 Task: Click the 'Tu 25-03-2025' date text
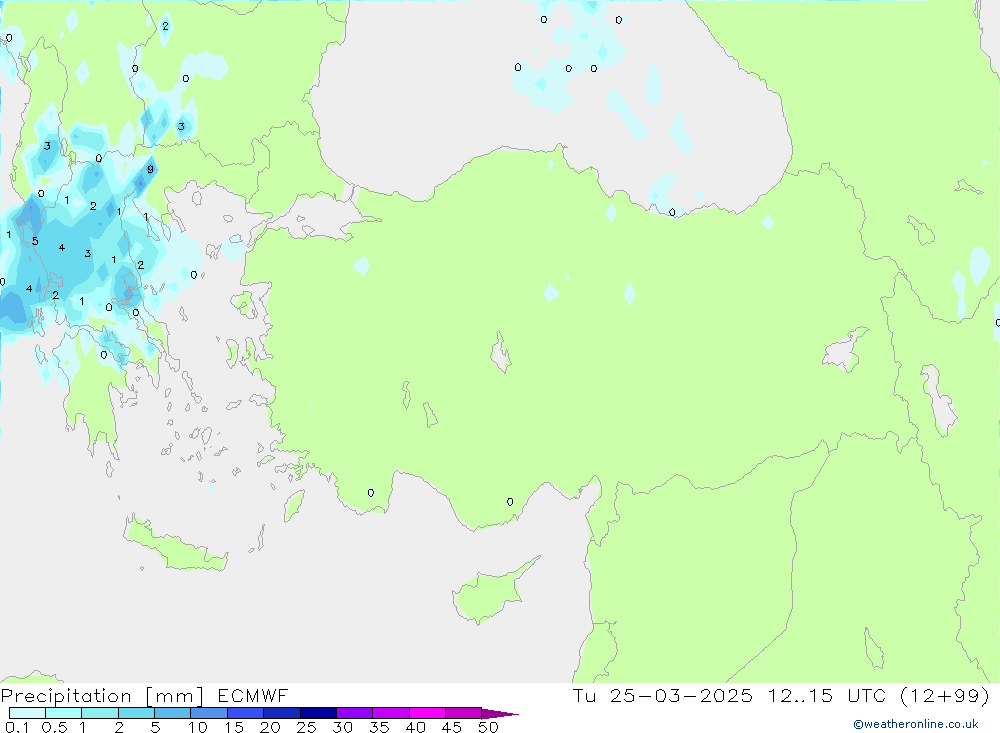pos(663,696)
